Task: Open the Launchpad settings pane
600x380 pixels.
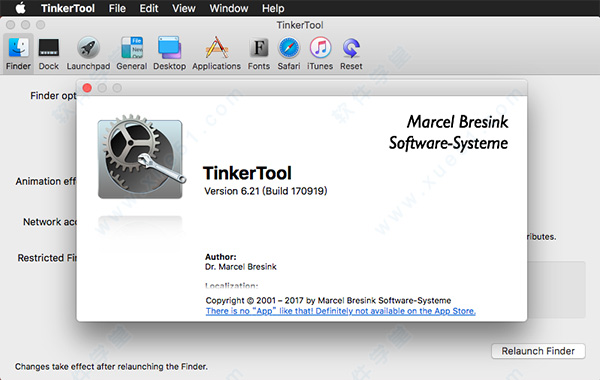Action: pyautogui.click(x=88, y=54)
